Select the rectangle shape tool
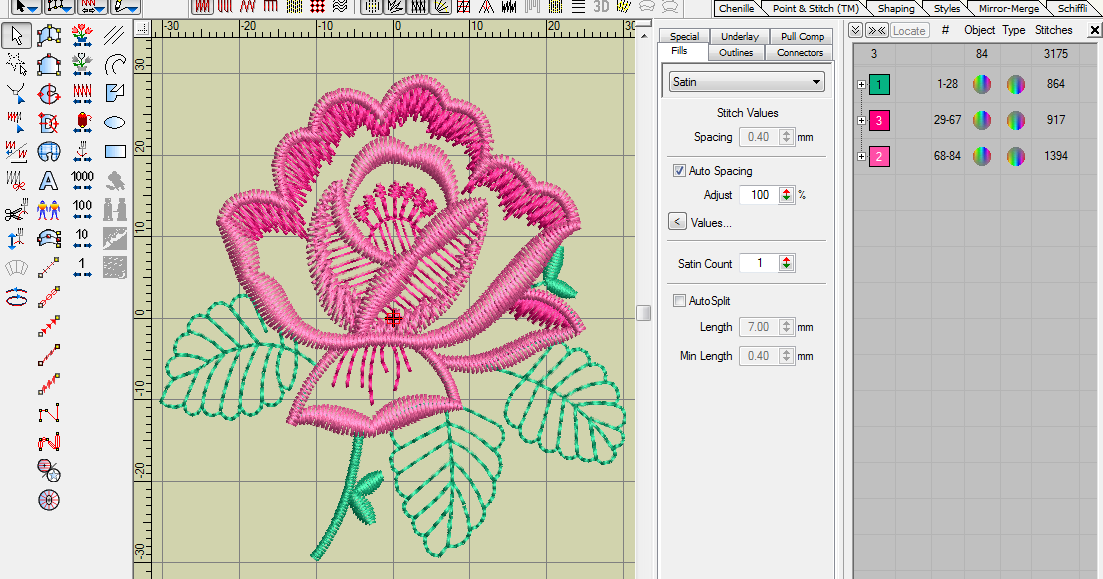The width and height of the screenshot is (1103, 579). click(x=115, y=151)
